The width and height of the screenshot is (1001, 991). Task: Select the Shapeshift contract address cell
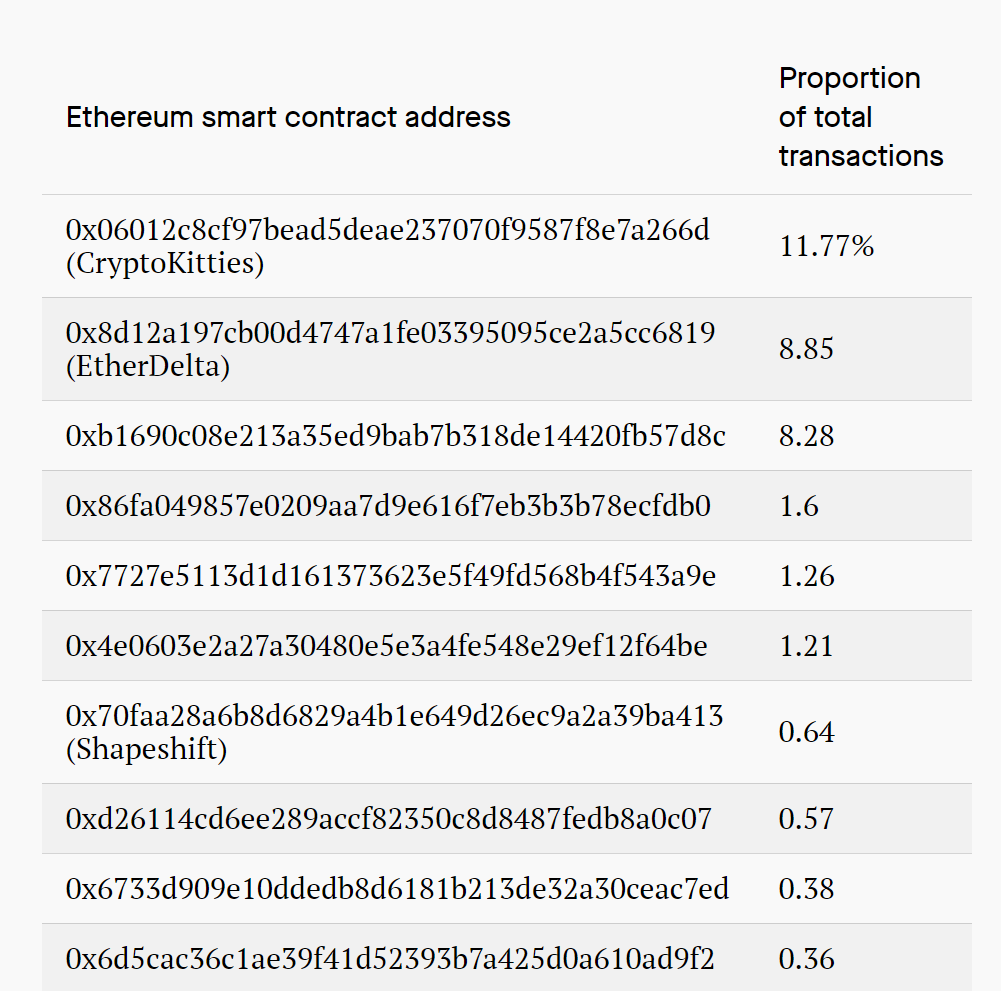pos(394,732)
